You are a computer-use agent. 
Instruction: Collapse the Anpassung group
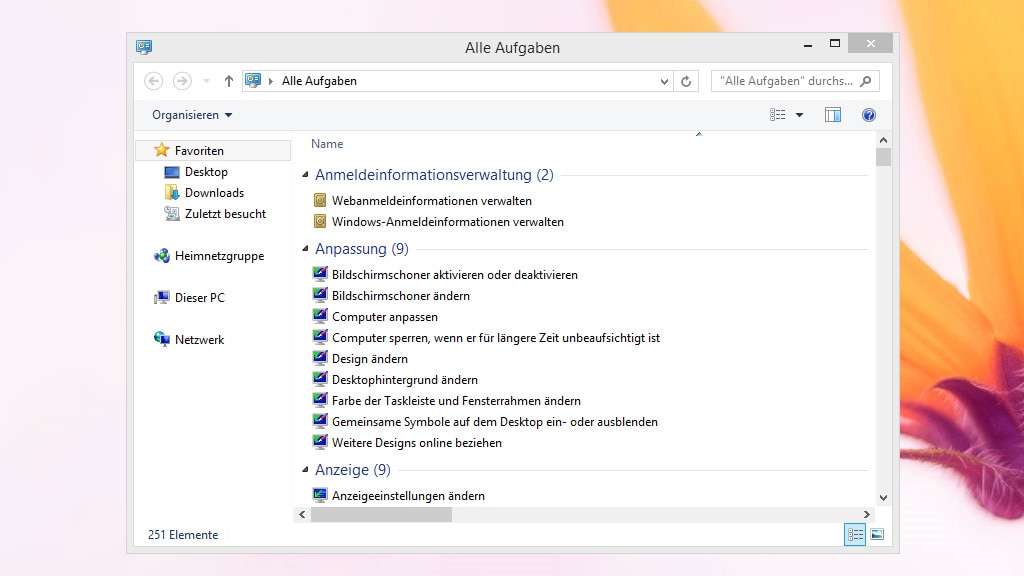[x=306, y=249]
